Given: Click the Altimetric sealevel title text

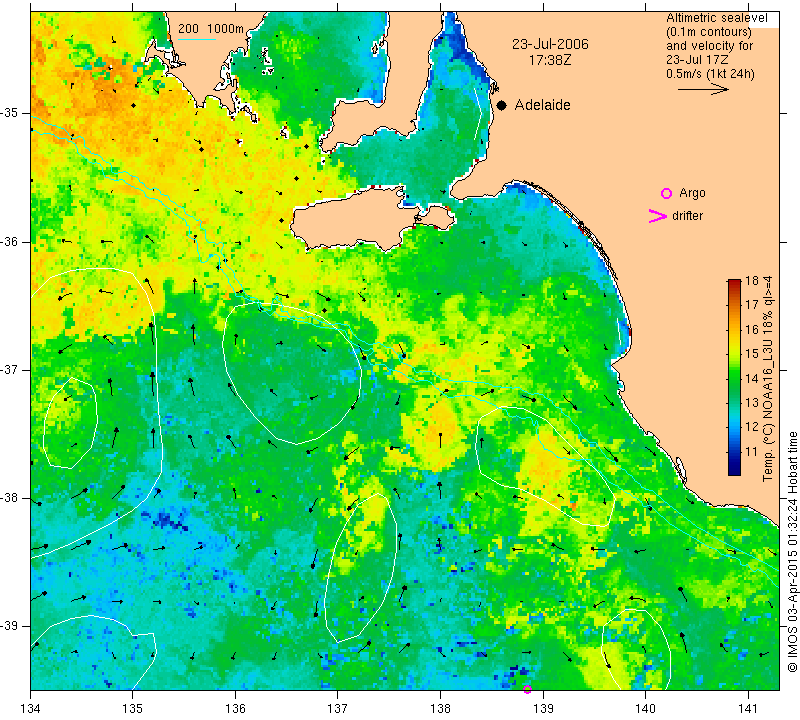Looking at the screenshot, I should [716, 18].
